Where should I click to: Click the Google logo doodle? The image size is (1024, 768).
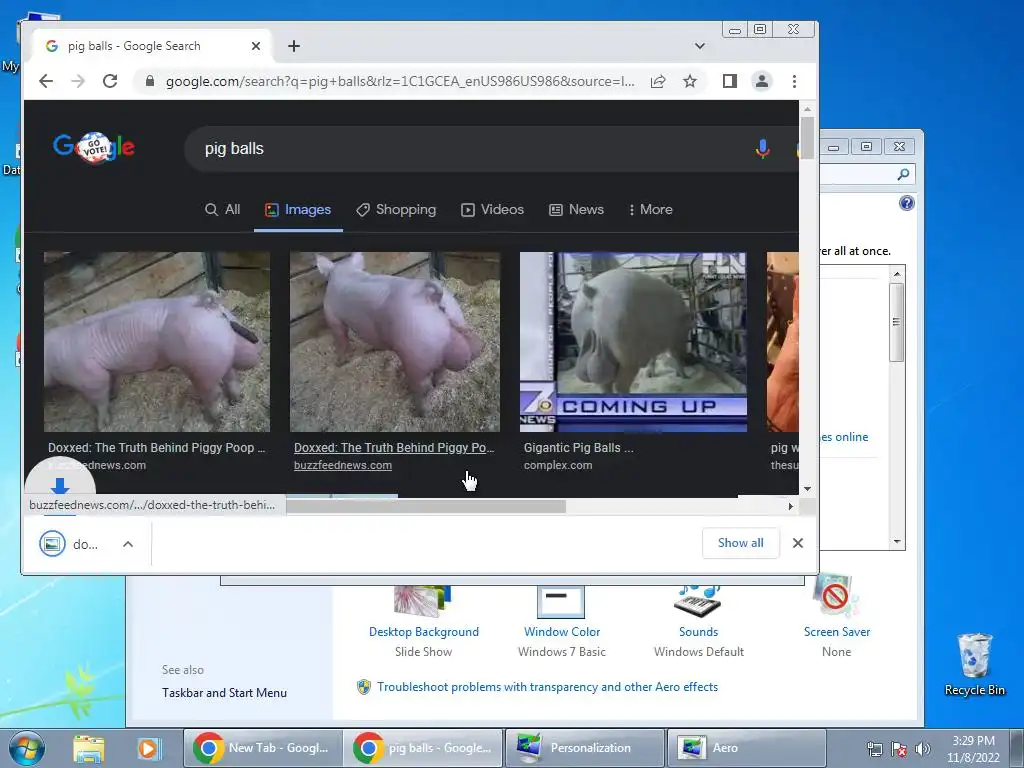coord(94,147)
